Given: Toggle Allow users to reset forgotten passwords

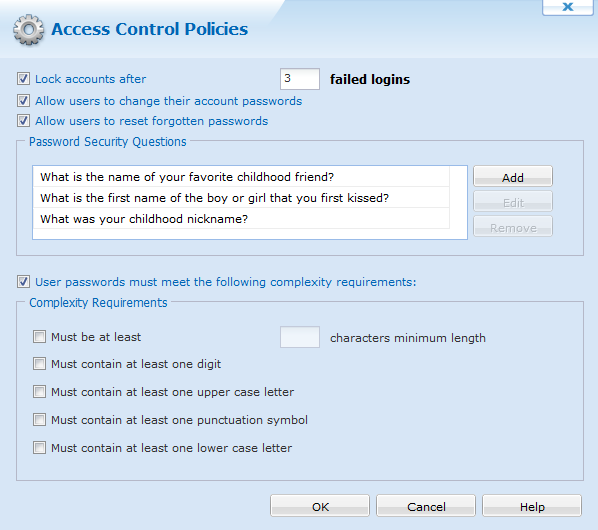Looking at the screenshot, I should point(23,121).
